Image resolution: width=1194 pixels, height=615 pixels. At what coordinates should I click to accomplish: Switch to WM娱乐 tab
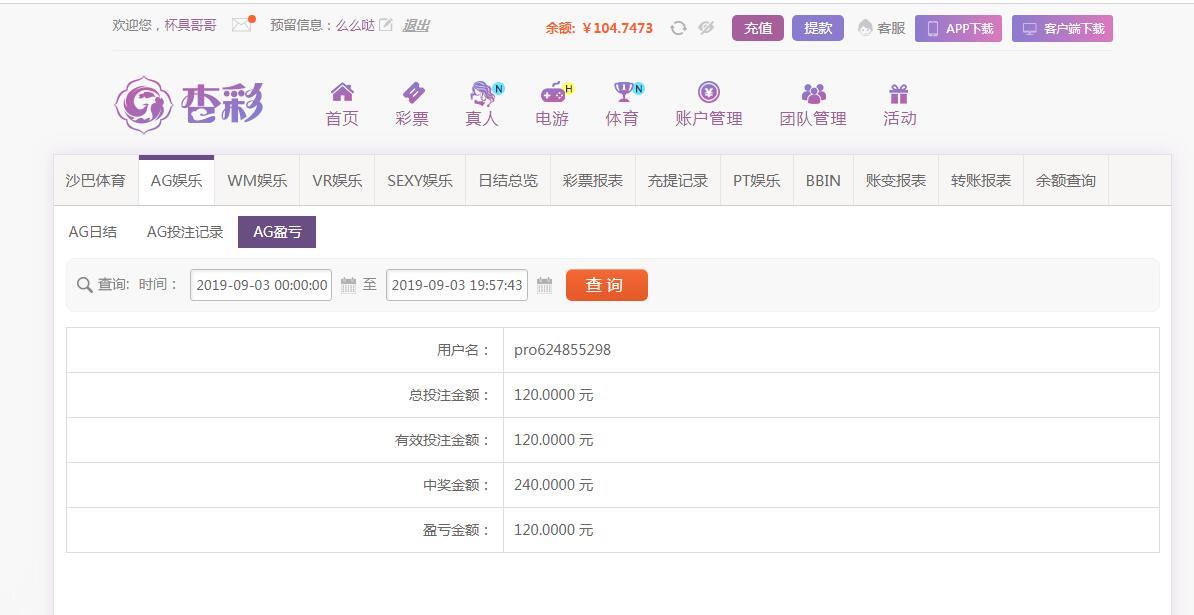257,180
